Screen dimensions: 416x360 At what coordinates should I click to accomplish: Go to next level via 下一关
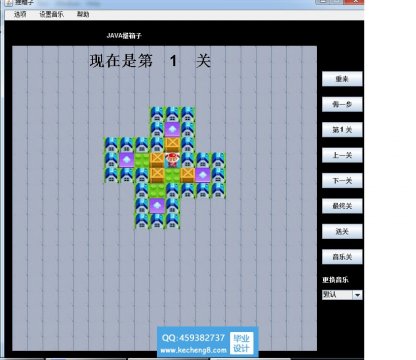click(342, 181)
